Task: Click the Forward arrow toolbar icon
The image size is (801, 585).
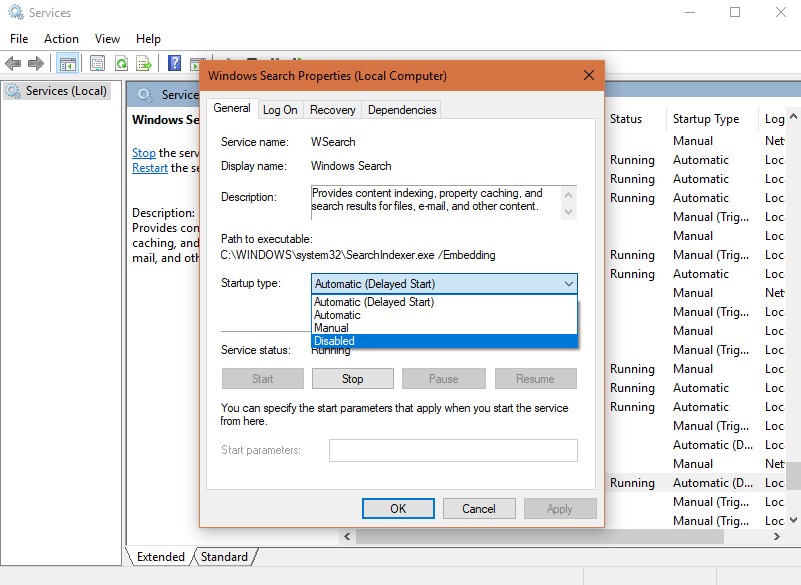Action: pos(36,64)
